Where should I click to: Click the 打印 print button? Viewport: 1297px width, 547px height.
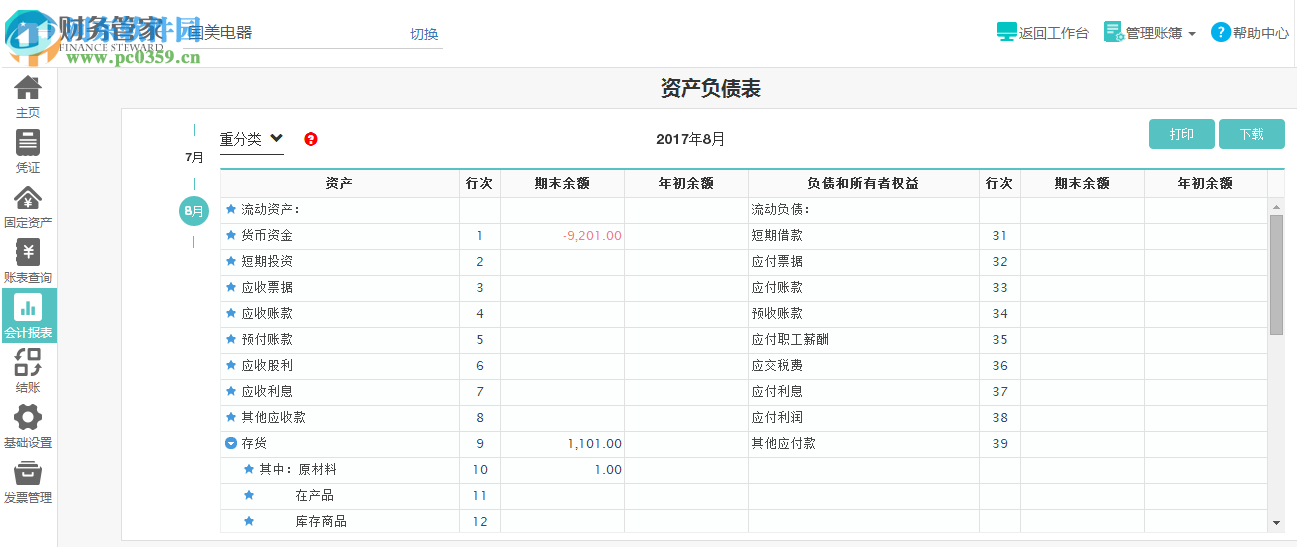click(x=1182, y=134)
